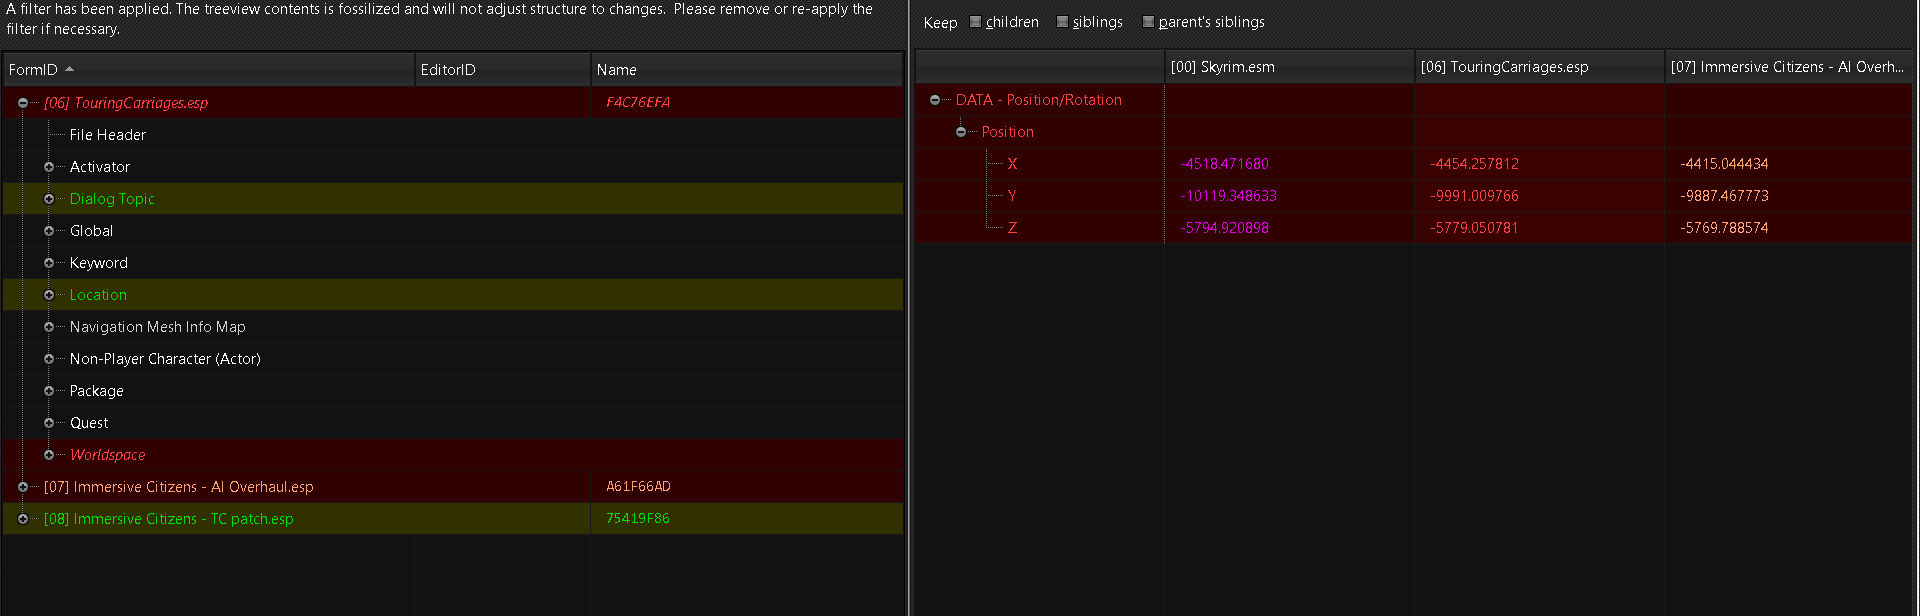The height and width of the screenshot is (616, 1920).
Task: Expand the Activator group
Action: click(x=48, y=167)
